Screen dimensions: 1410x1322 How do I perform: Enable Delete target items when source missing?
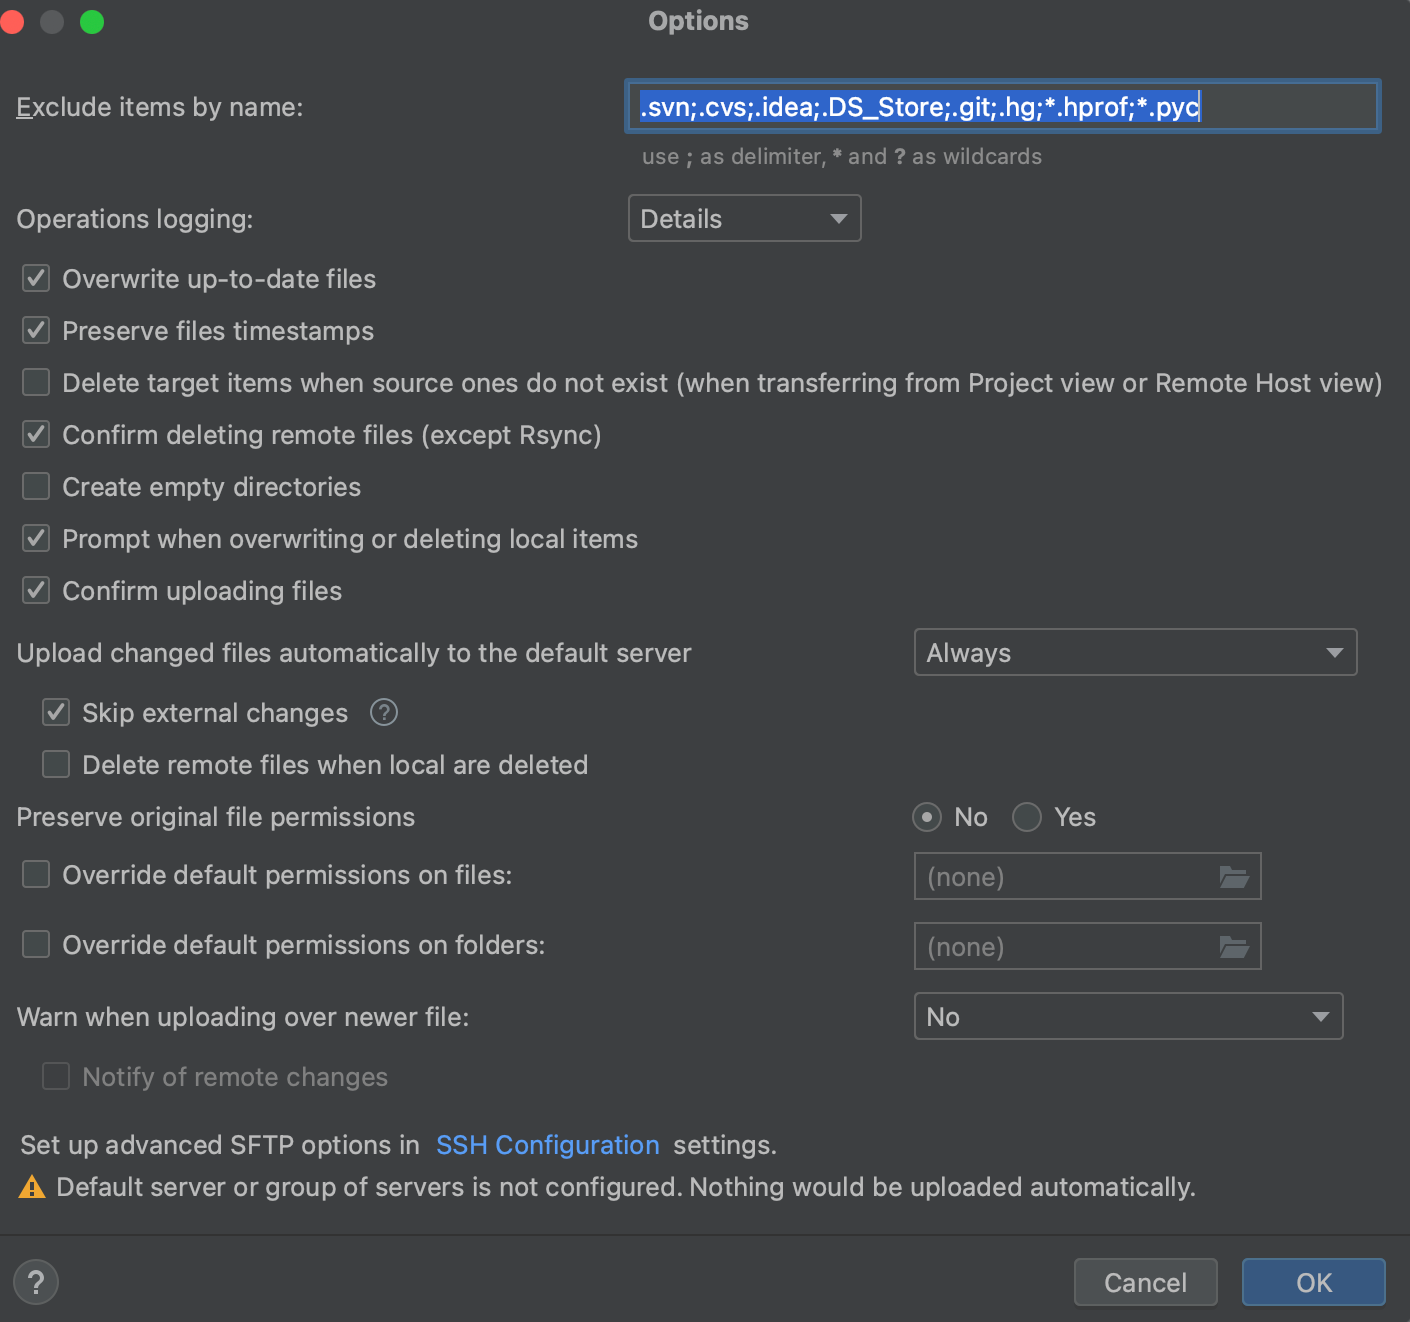[x=37, y=383]
